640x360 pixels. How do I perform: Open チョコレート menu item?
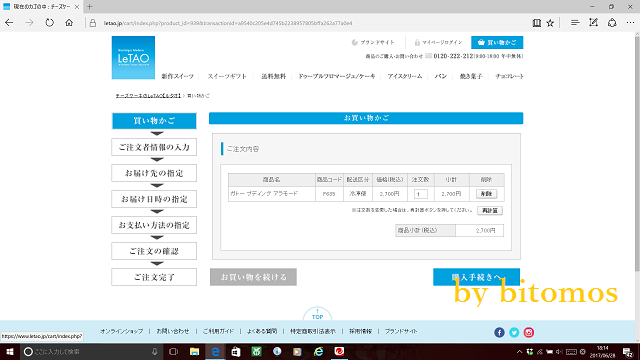tap(509, 76)
